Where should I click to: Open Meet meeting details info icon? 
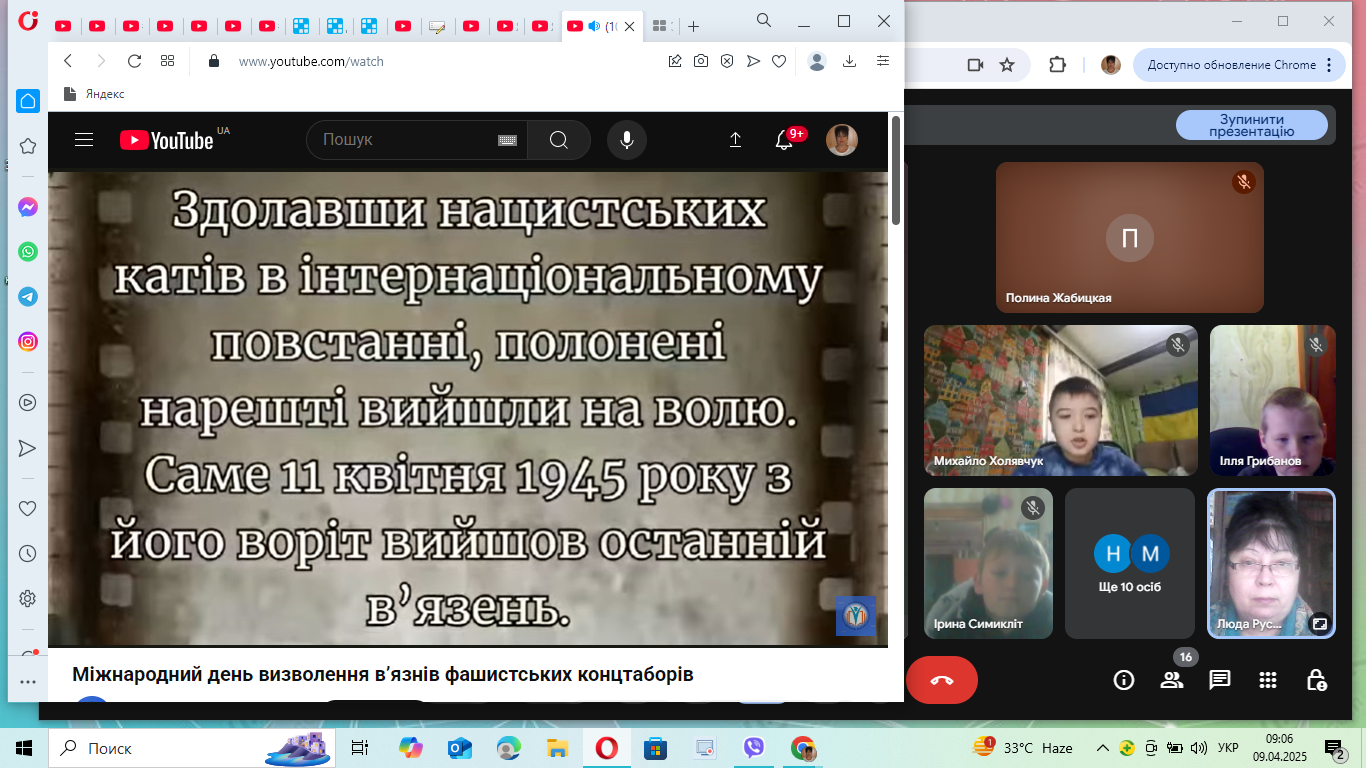1124,680
